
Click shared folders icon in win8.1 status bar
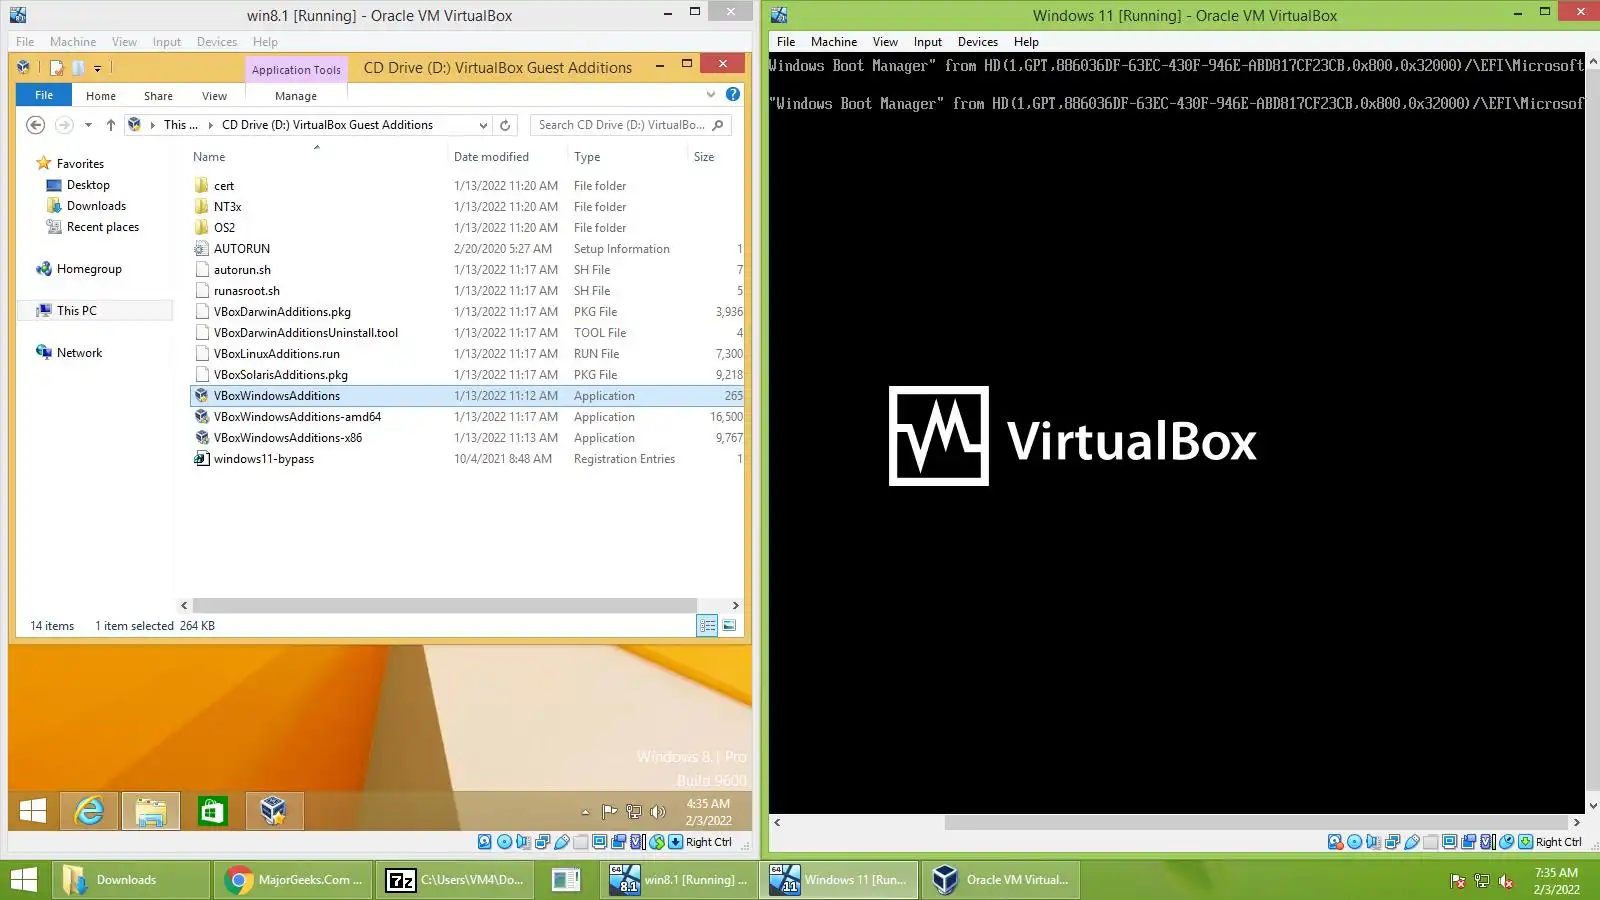pyautogui.click(x=581, y=842)
